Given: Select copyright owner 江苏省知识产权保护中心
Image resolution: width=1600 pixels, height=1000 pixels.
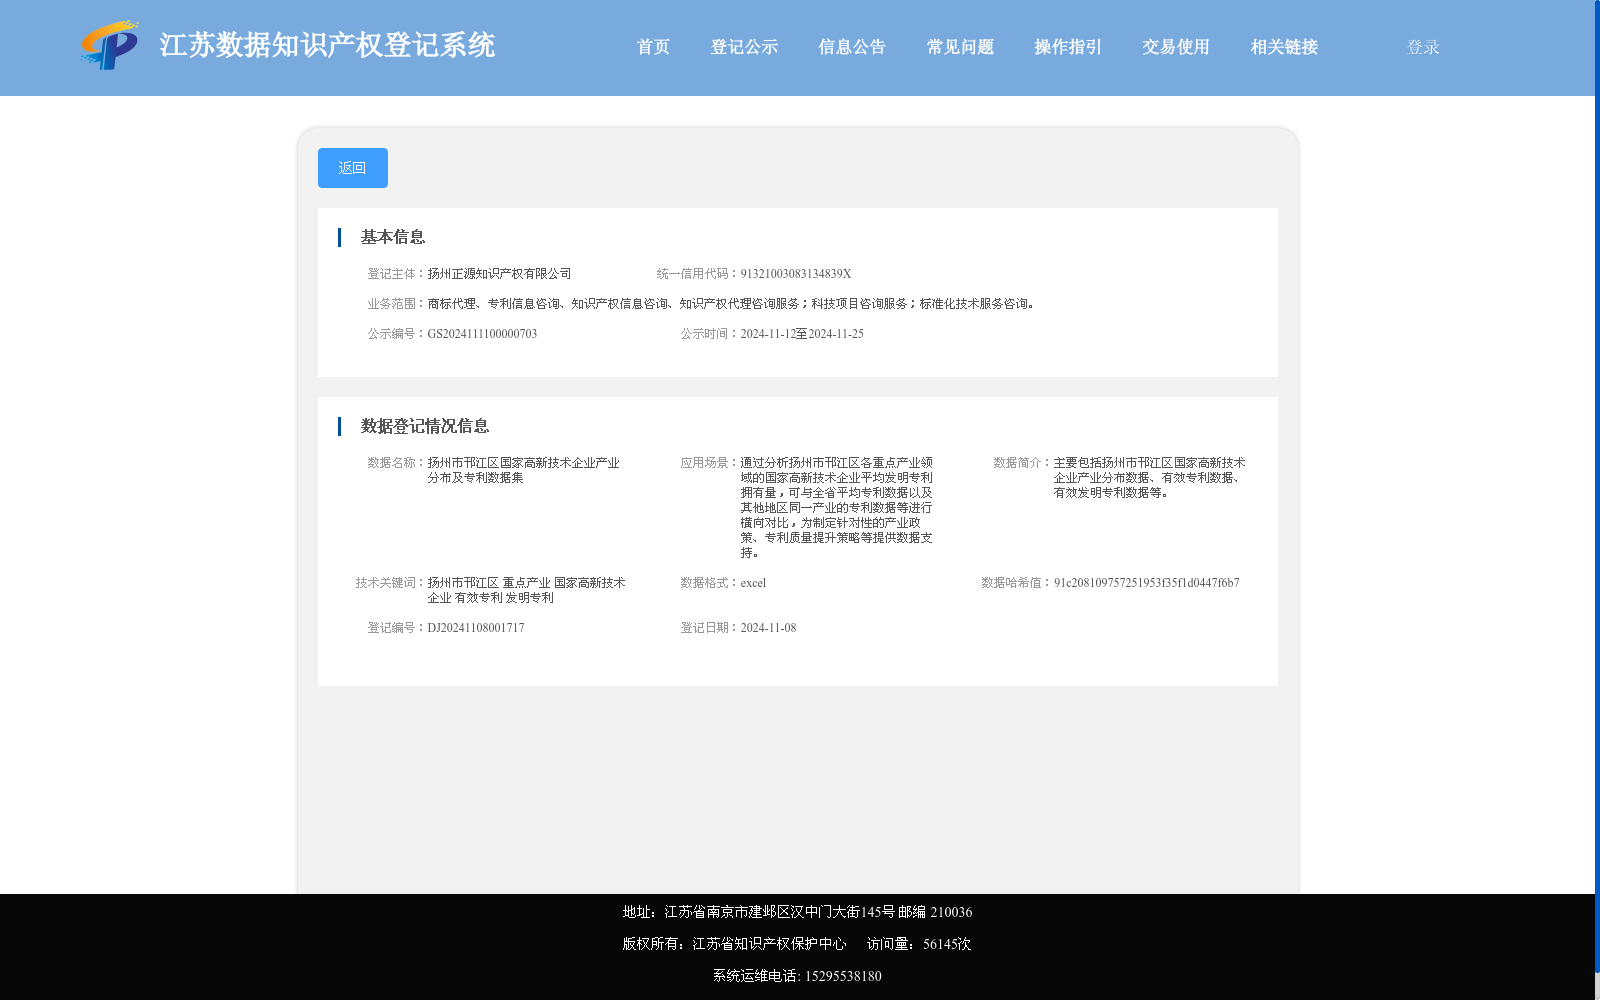Looking at the screenshot, I should pyautogui.click(x=769, y=944).
